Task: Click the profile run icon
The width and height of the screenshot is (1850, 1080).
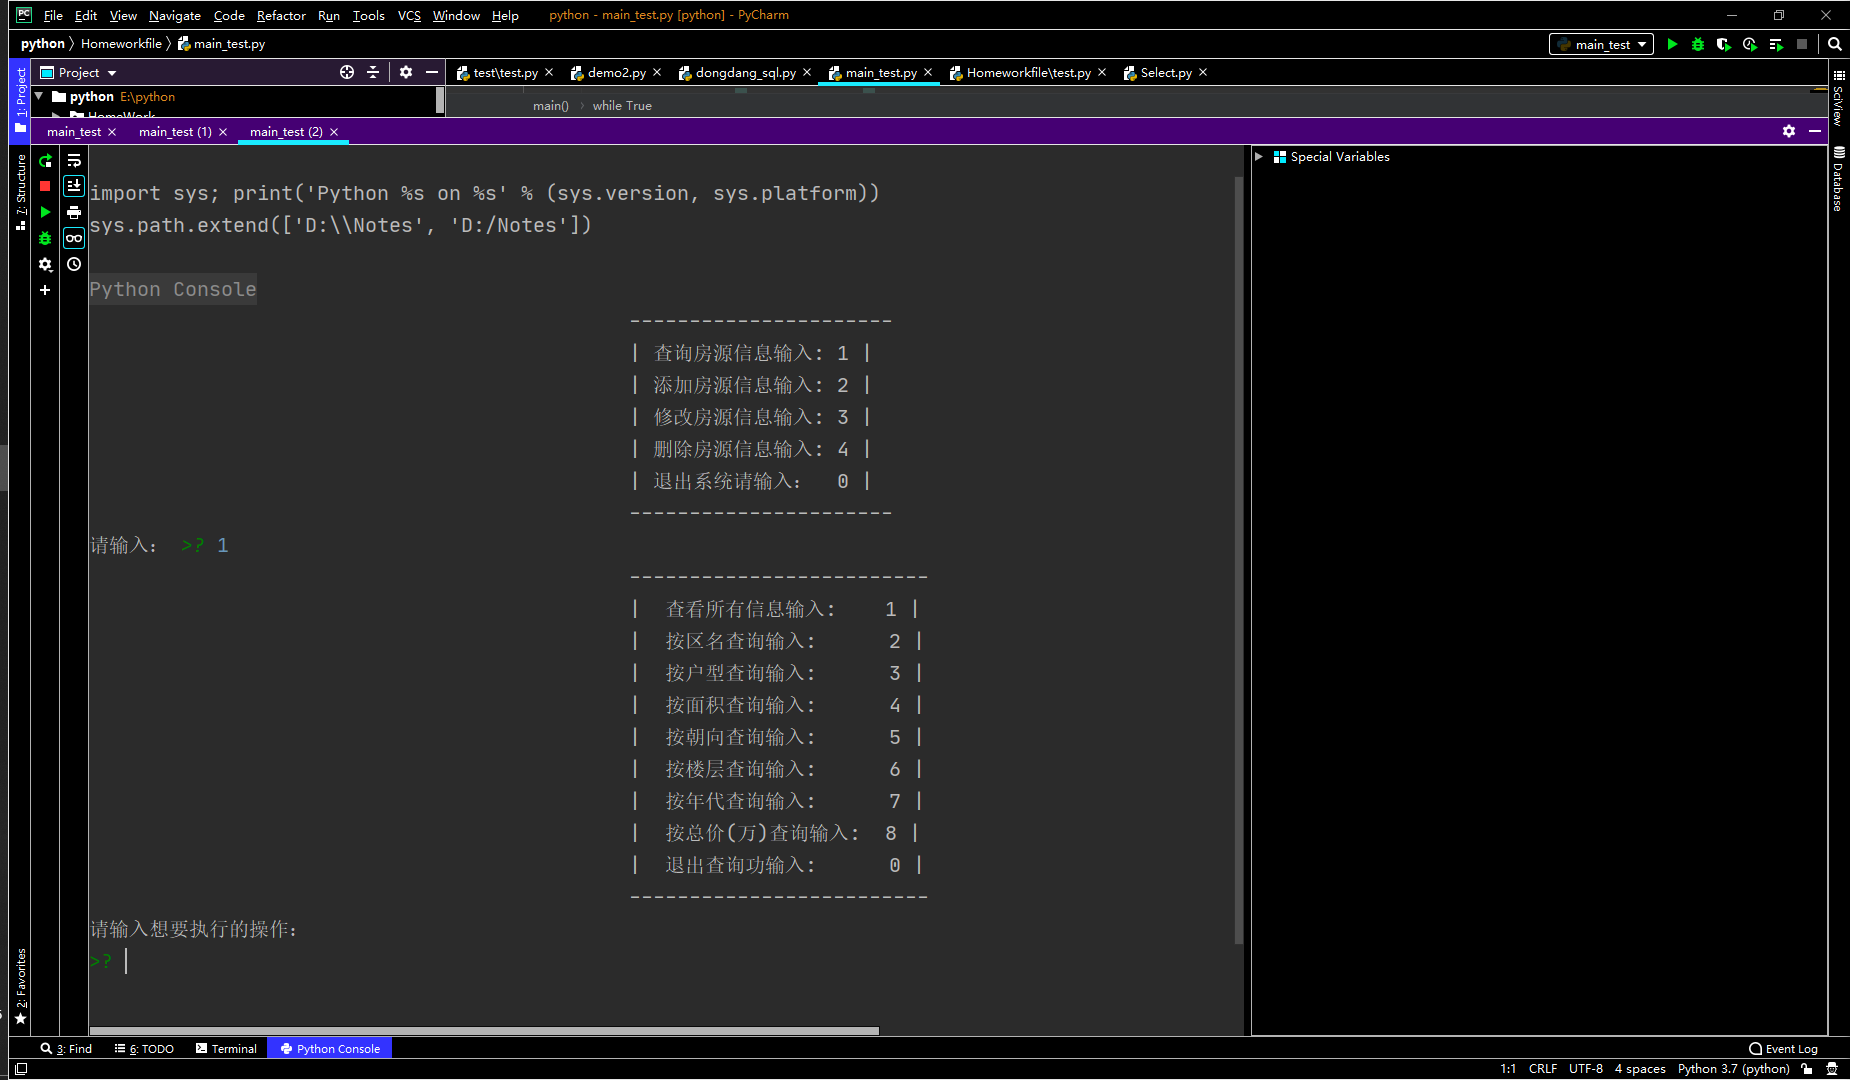Action: pyautogui.click(x=1750, y=44)
